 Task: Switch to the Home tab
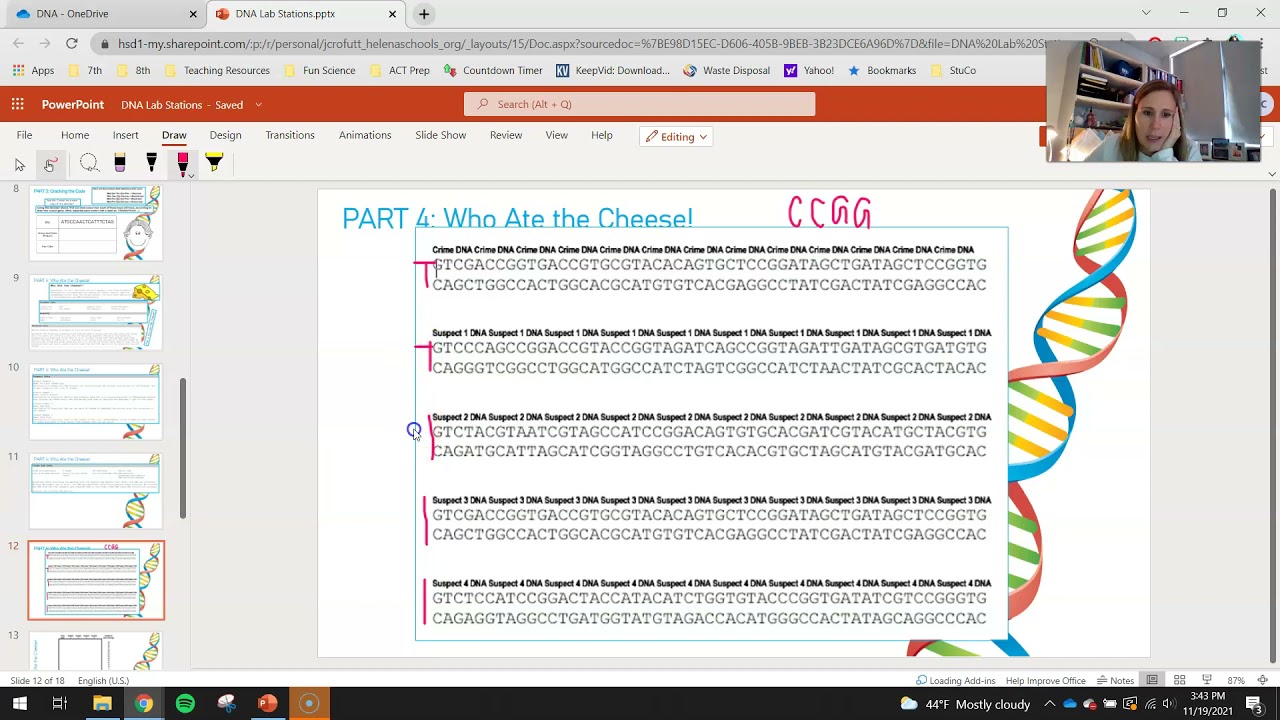[x=75, y=136]
